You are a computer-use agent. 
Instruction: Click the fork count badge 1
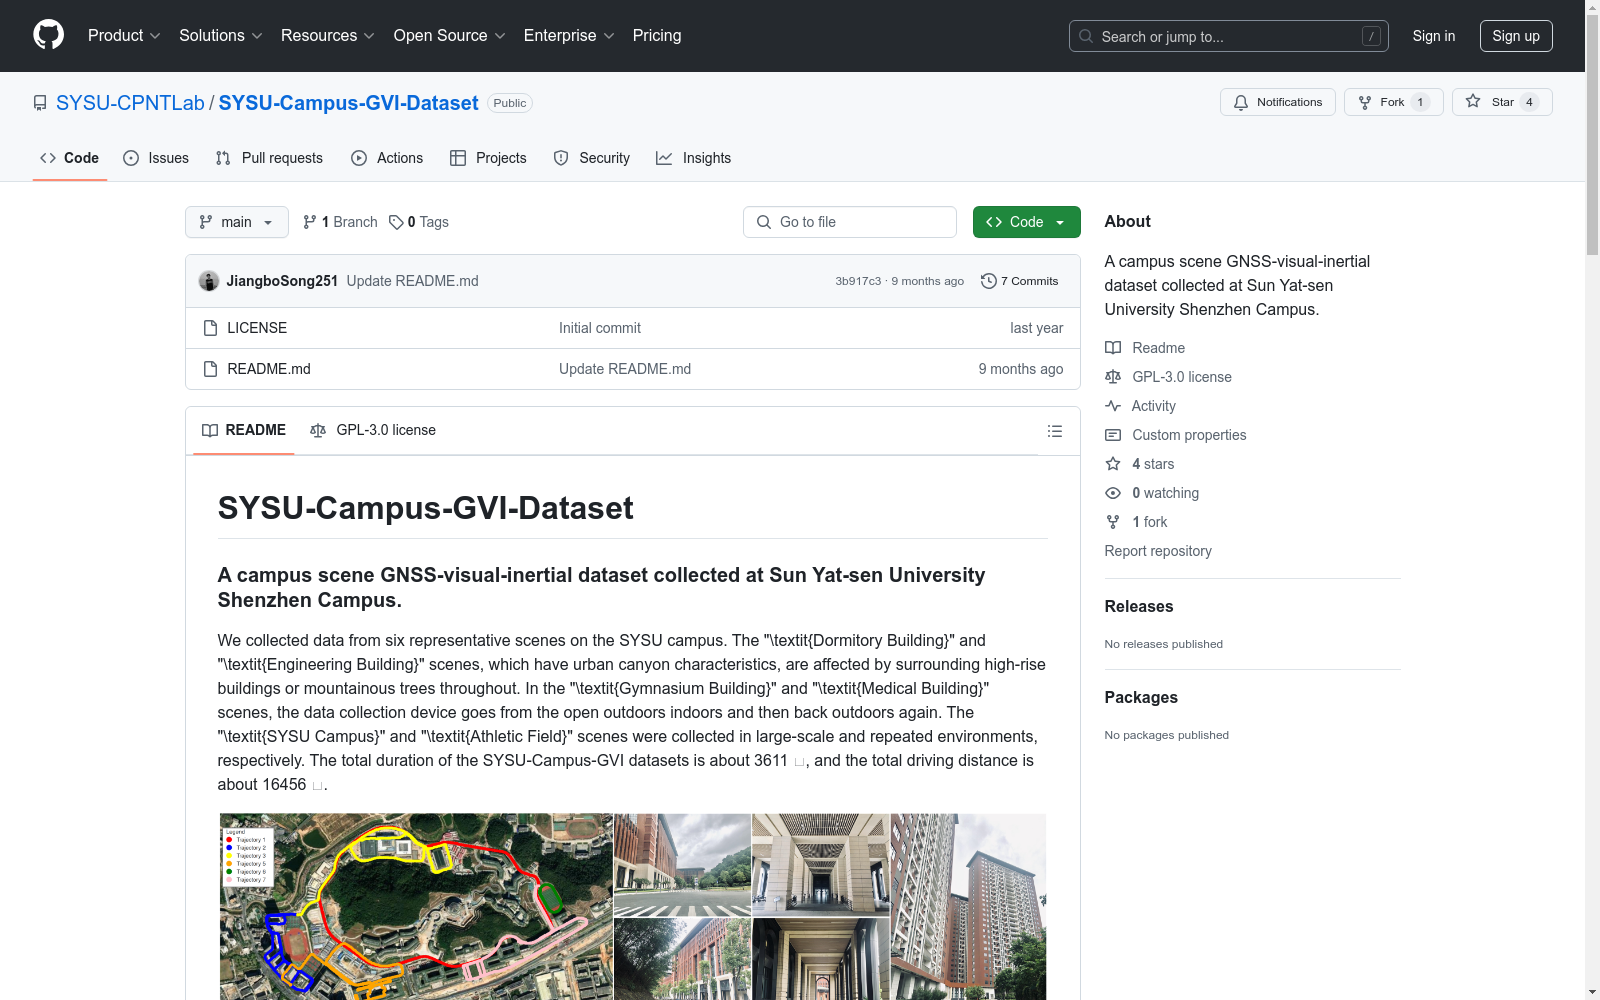click(x=1420, y=102)
